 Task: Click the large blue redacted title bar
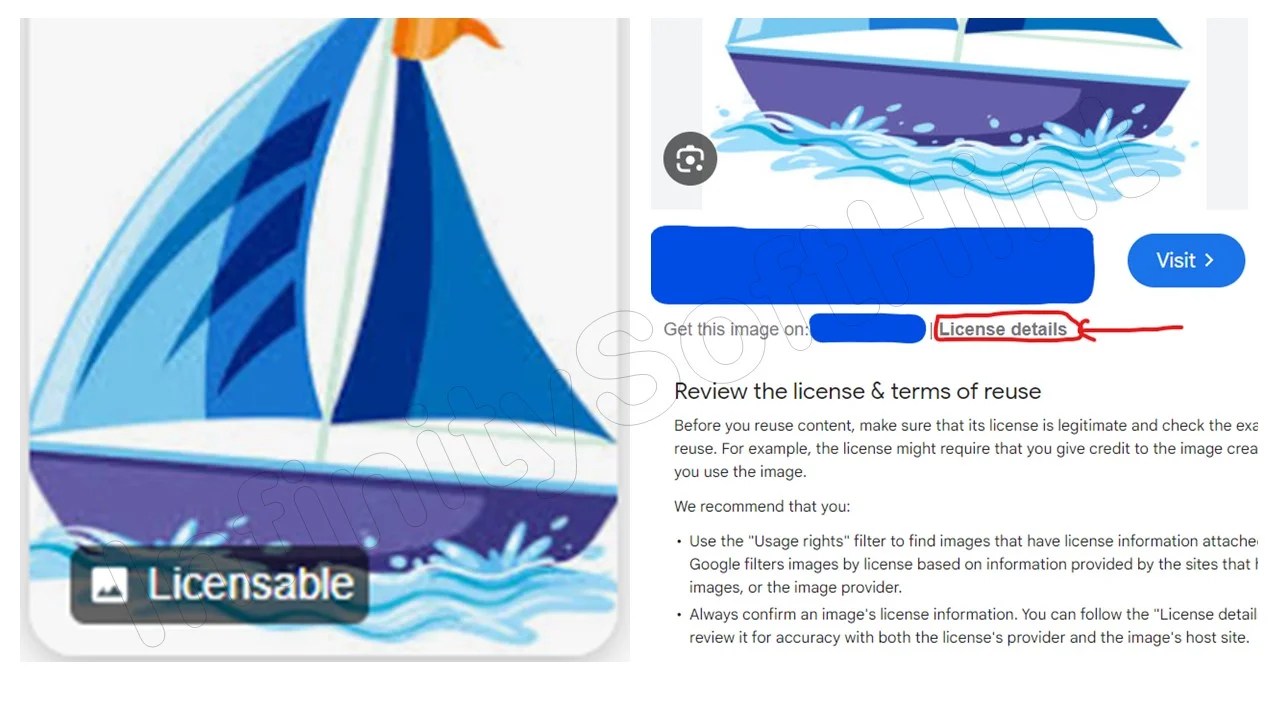(x=872, y=265)
